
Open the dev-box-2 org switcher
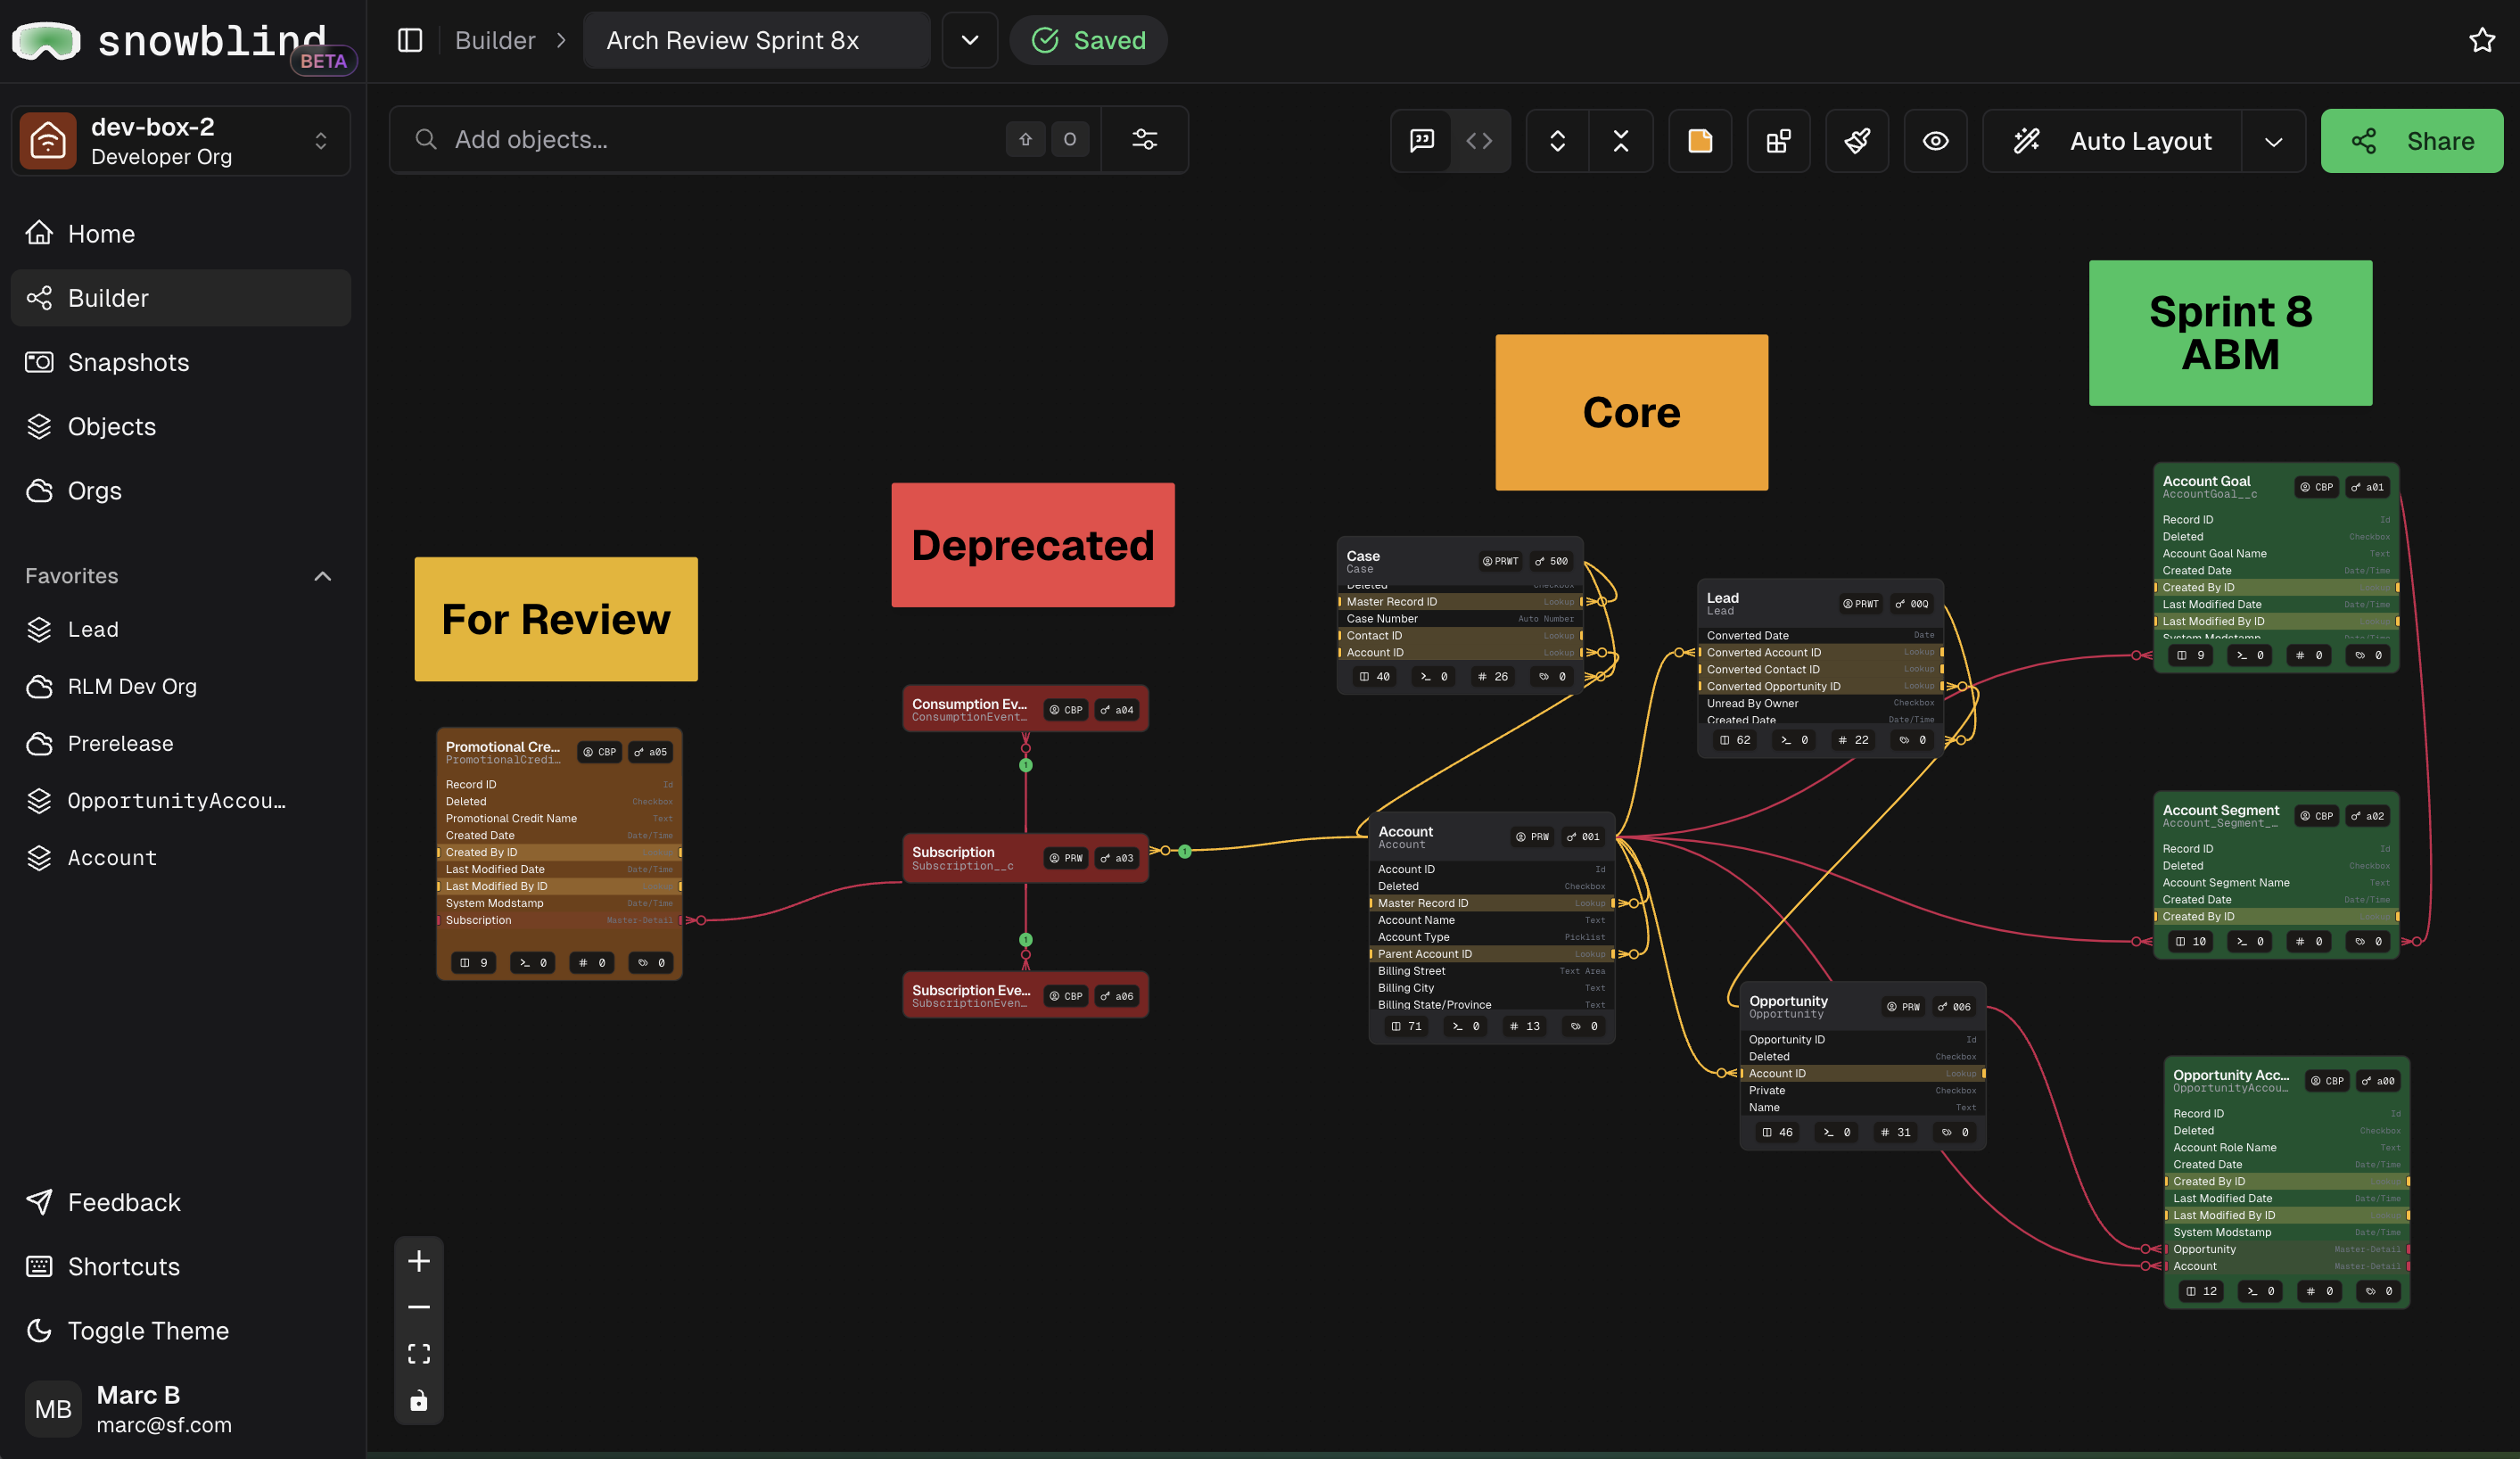click(x=181, y=141)
